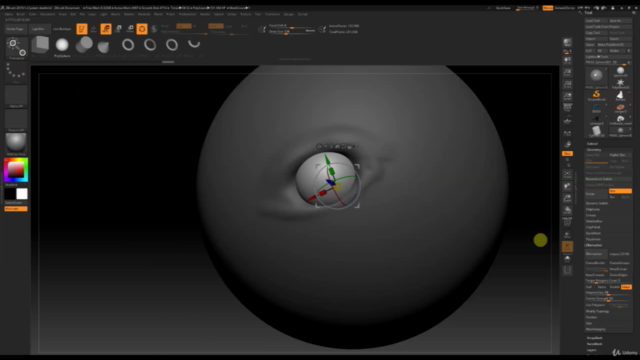Image resolution: width=640 pixels, height=360 pixels.
Task: Open the Zplugin menu
Action: click(289, 14)
